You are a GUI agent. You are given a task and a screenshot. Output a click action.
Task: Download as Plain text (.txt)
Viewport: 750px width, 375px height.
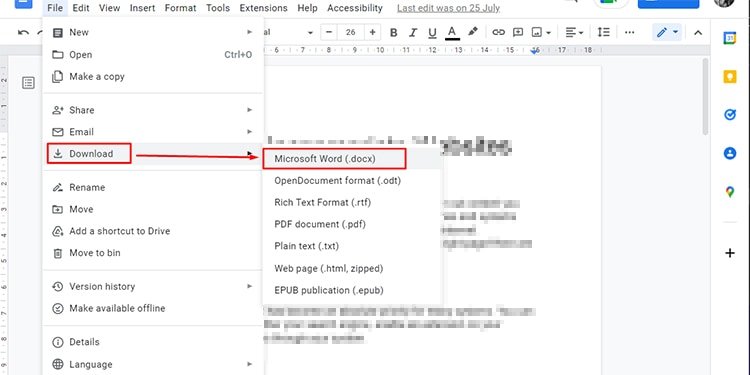pyautogui.click(x=352, y=246)
